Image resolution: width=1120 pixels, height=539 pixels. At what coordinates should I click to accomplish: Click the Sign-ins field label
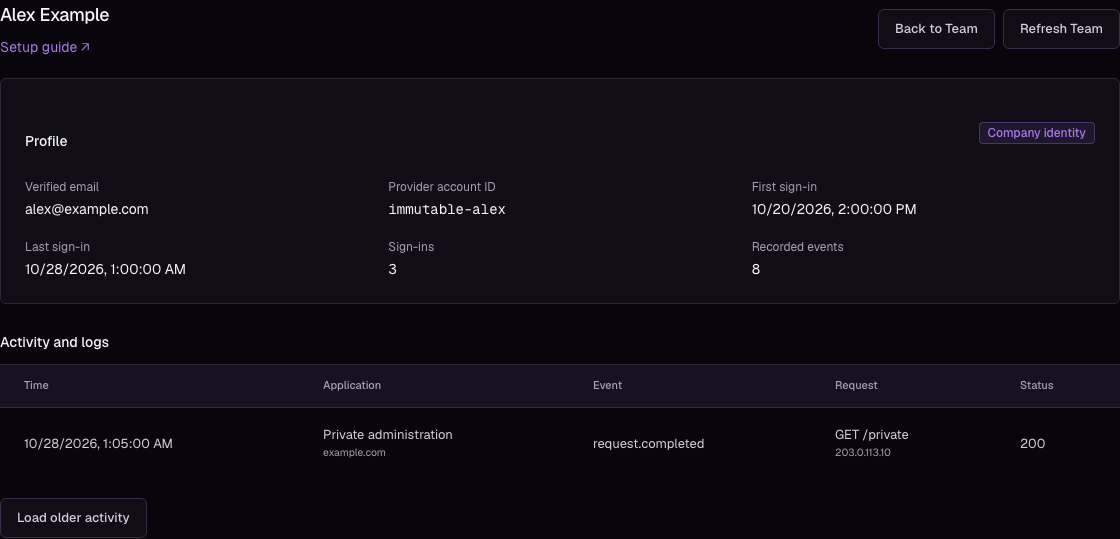[x=411, y=247]
